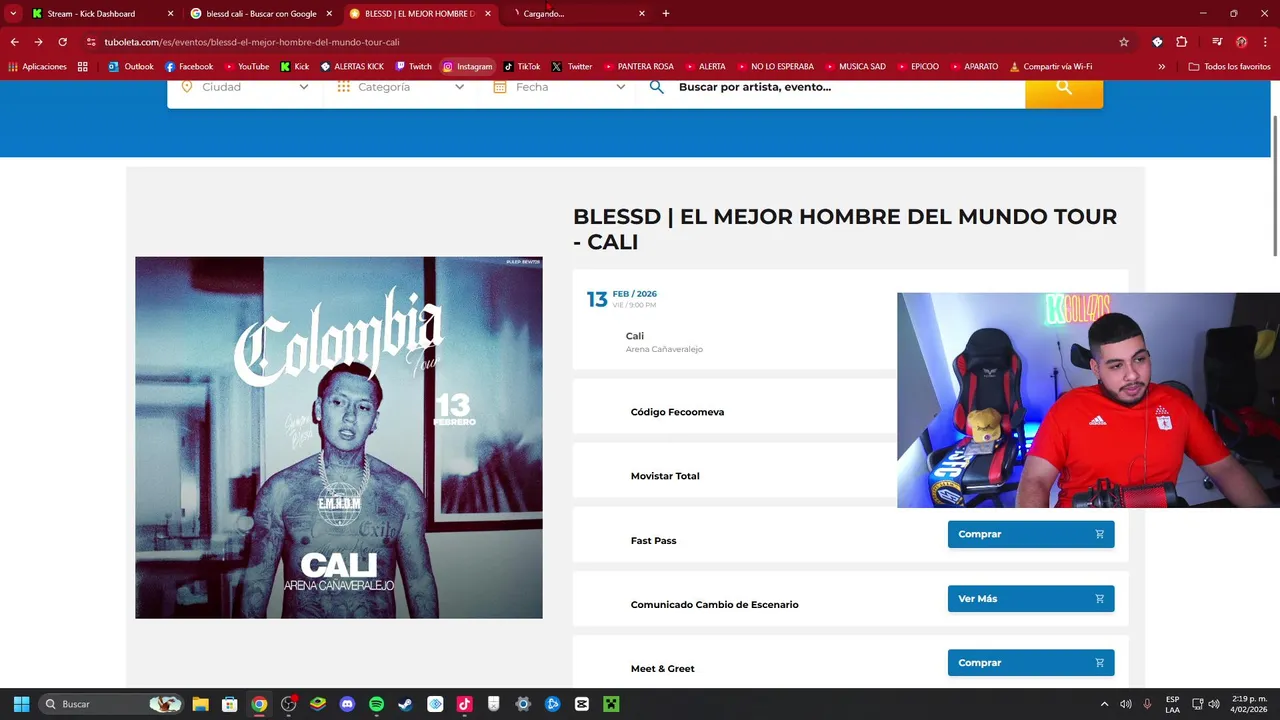Bookmark this page with the star icon
The height and width of the screenshot is (720, 1280).
1124,42
